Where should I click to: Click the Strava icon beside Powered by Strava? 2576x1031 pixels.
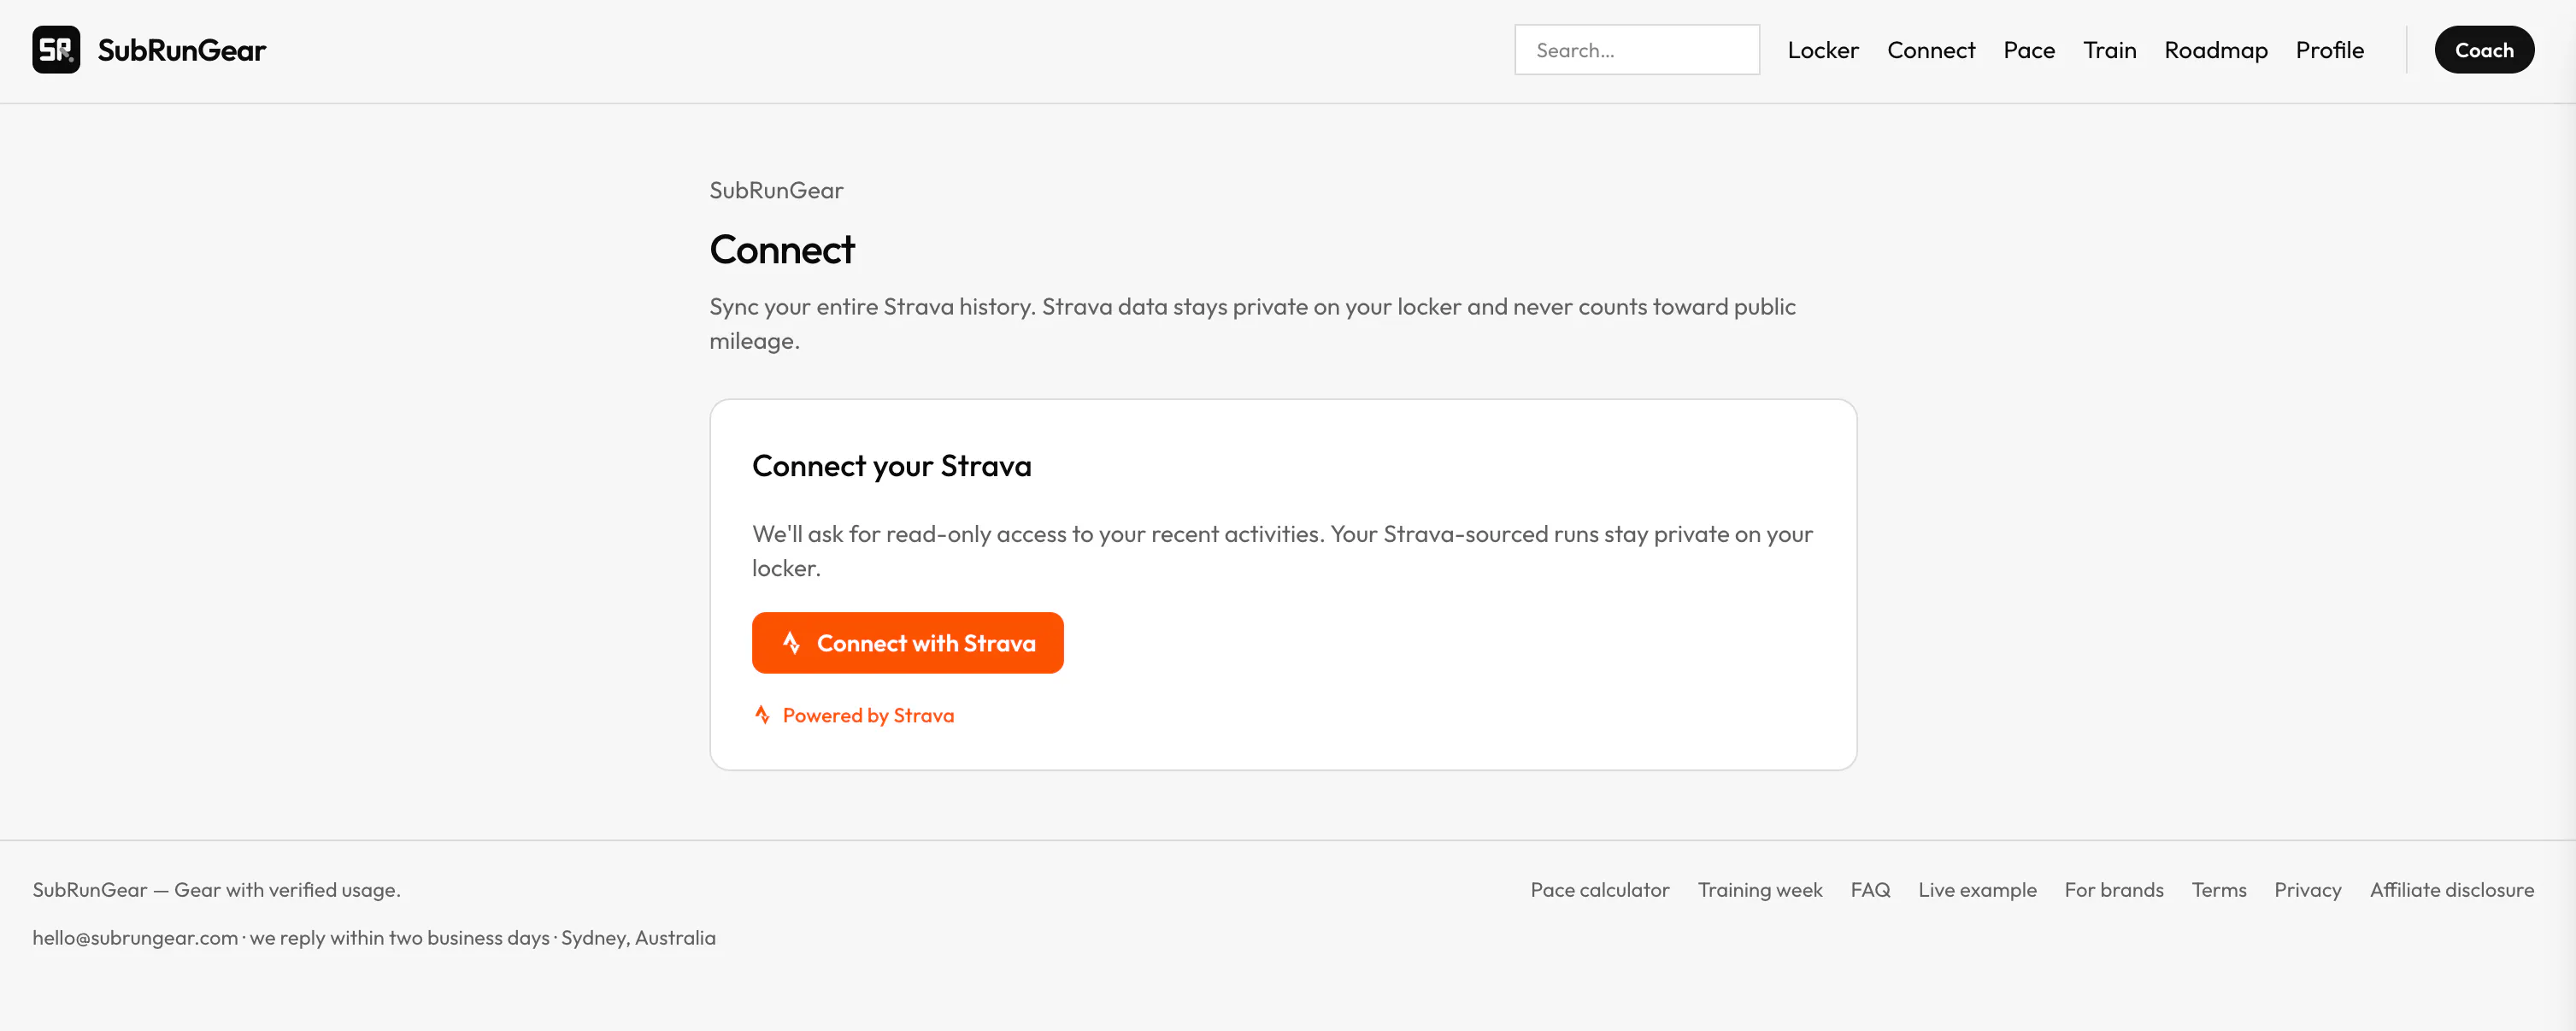[x=762, y=715]
